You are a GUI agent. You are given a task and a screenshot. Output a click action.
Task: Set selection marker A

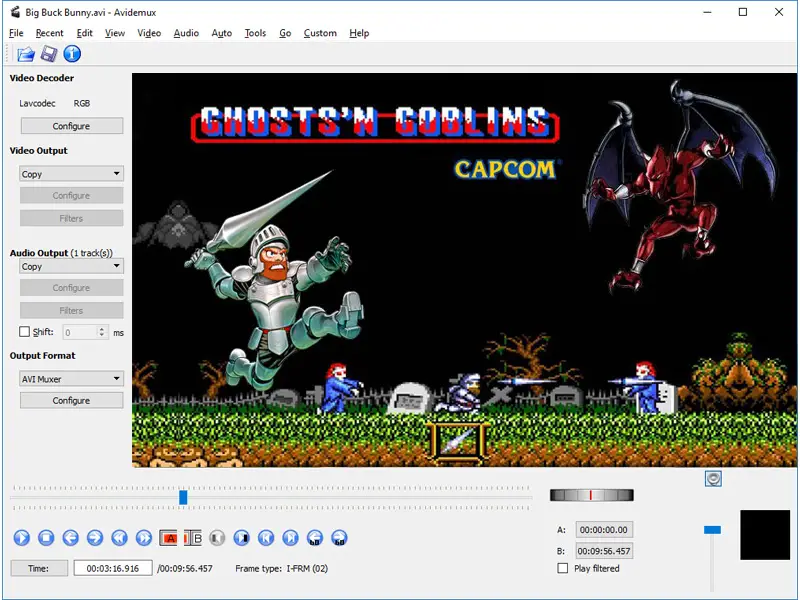[x=168, y=538]
